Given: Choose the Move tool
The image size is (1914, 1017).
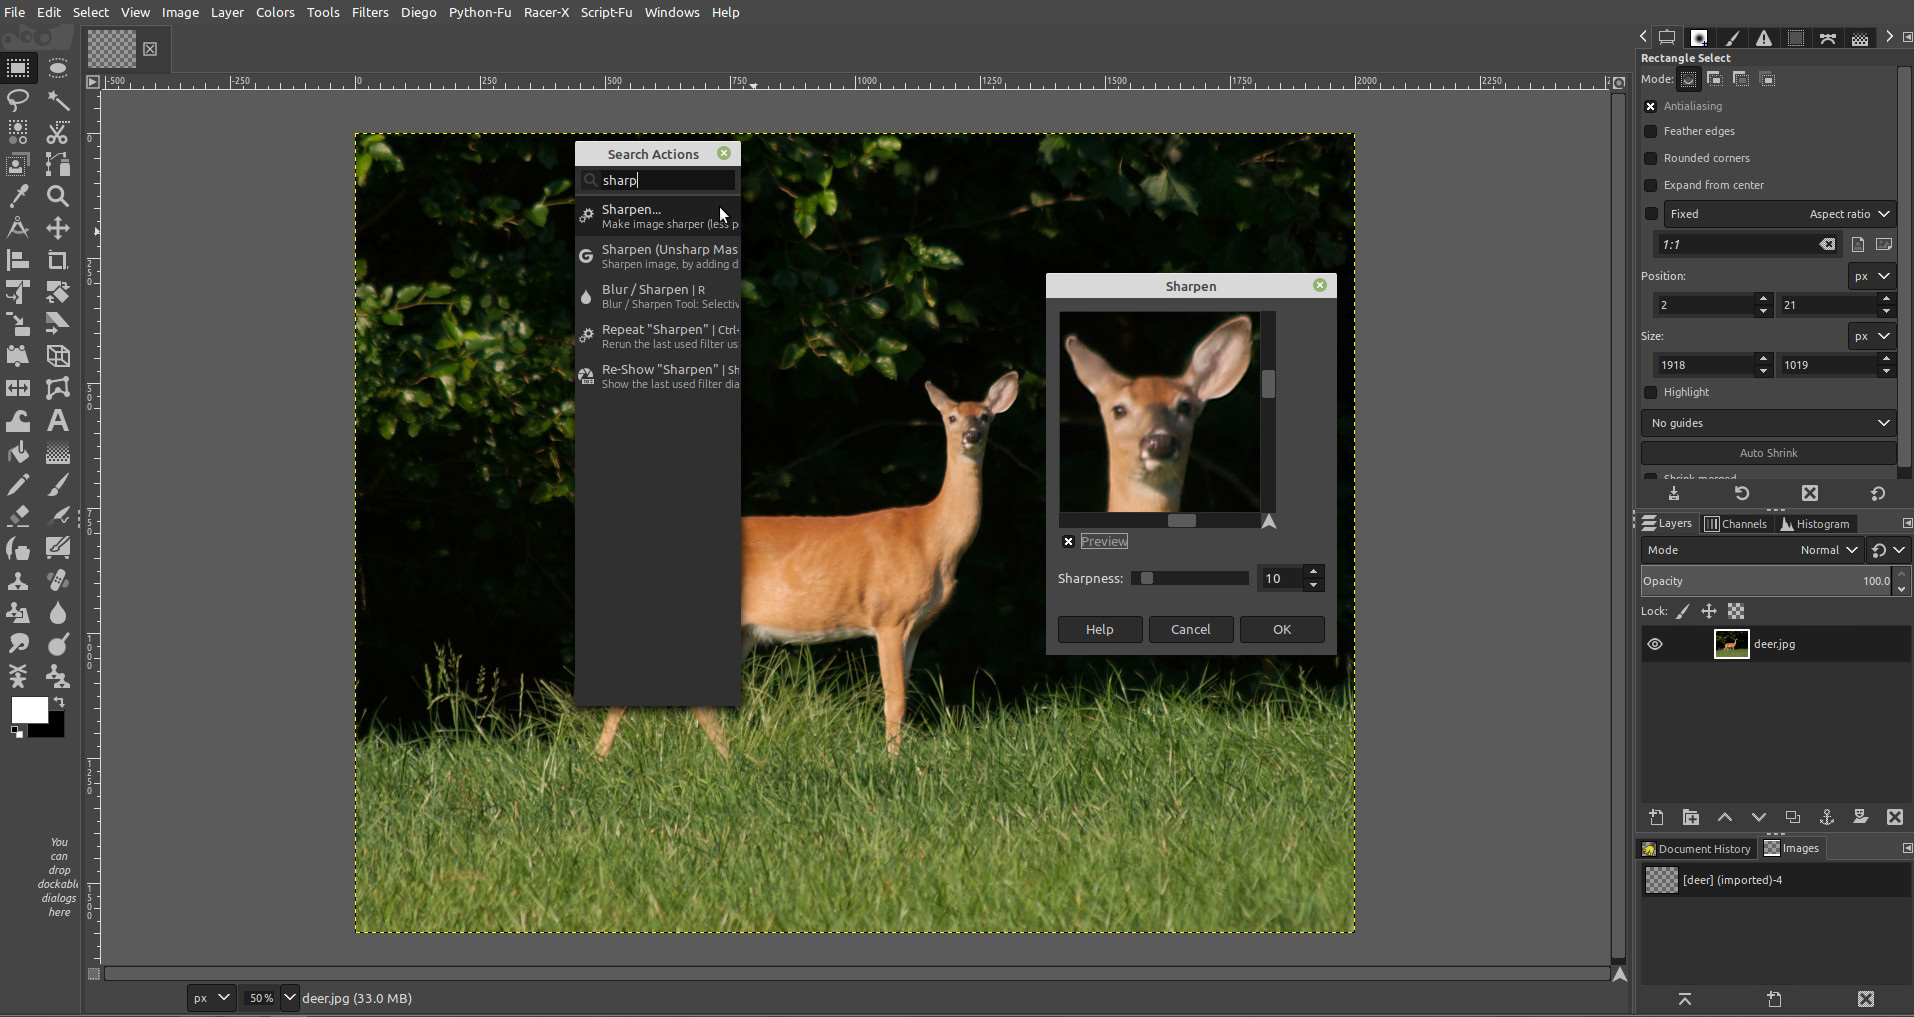Looking at the screenshot, I should [58, 228].
